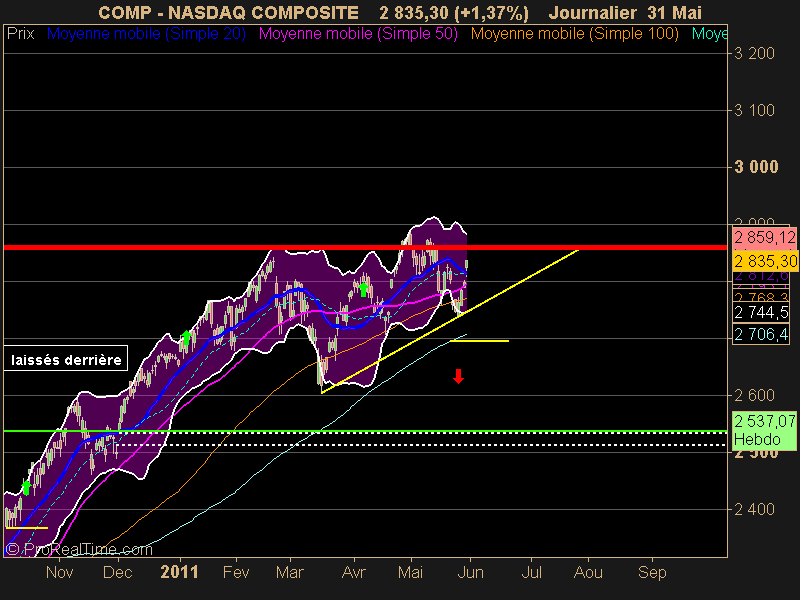Click the 'laissés derrière' annotation box
This screenshot has width=800, height=600.
pyautogui.click(x=66, y=359)
